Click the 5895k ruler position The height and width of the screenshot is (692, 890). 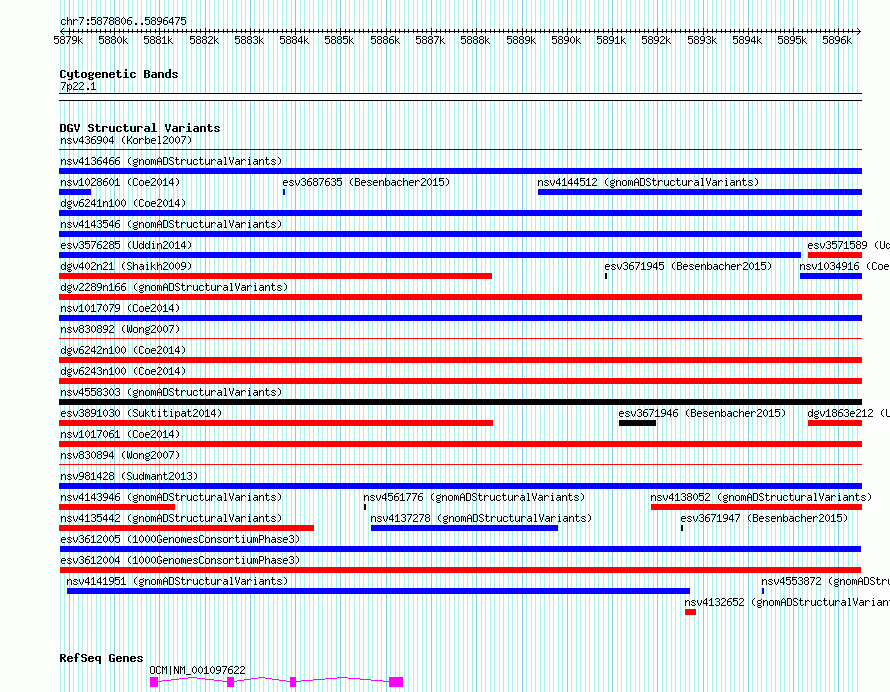click(792, 40)
